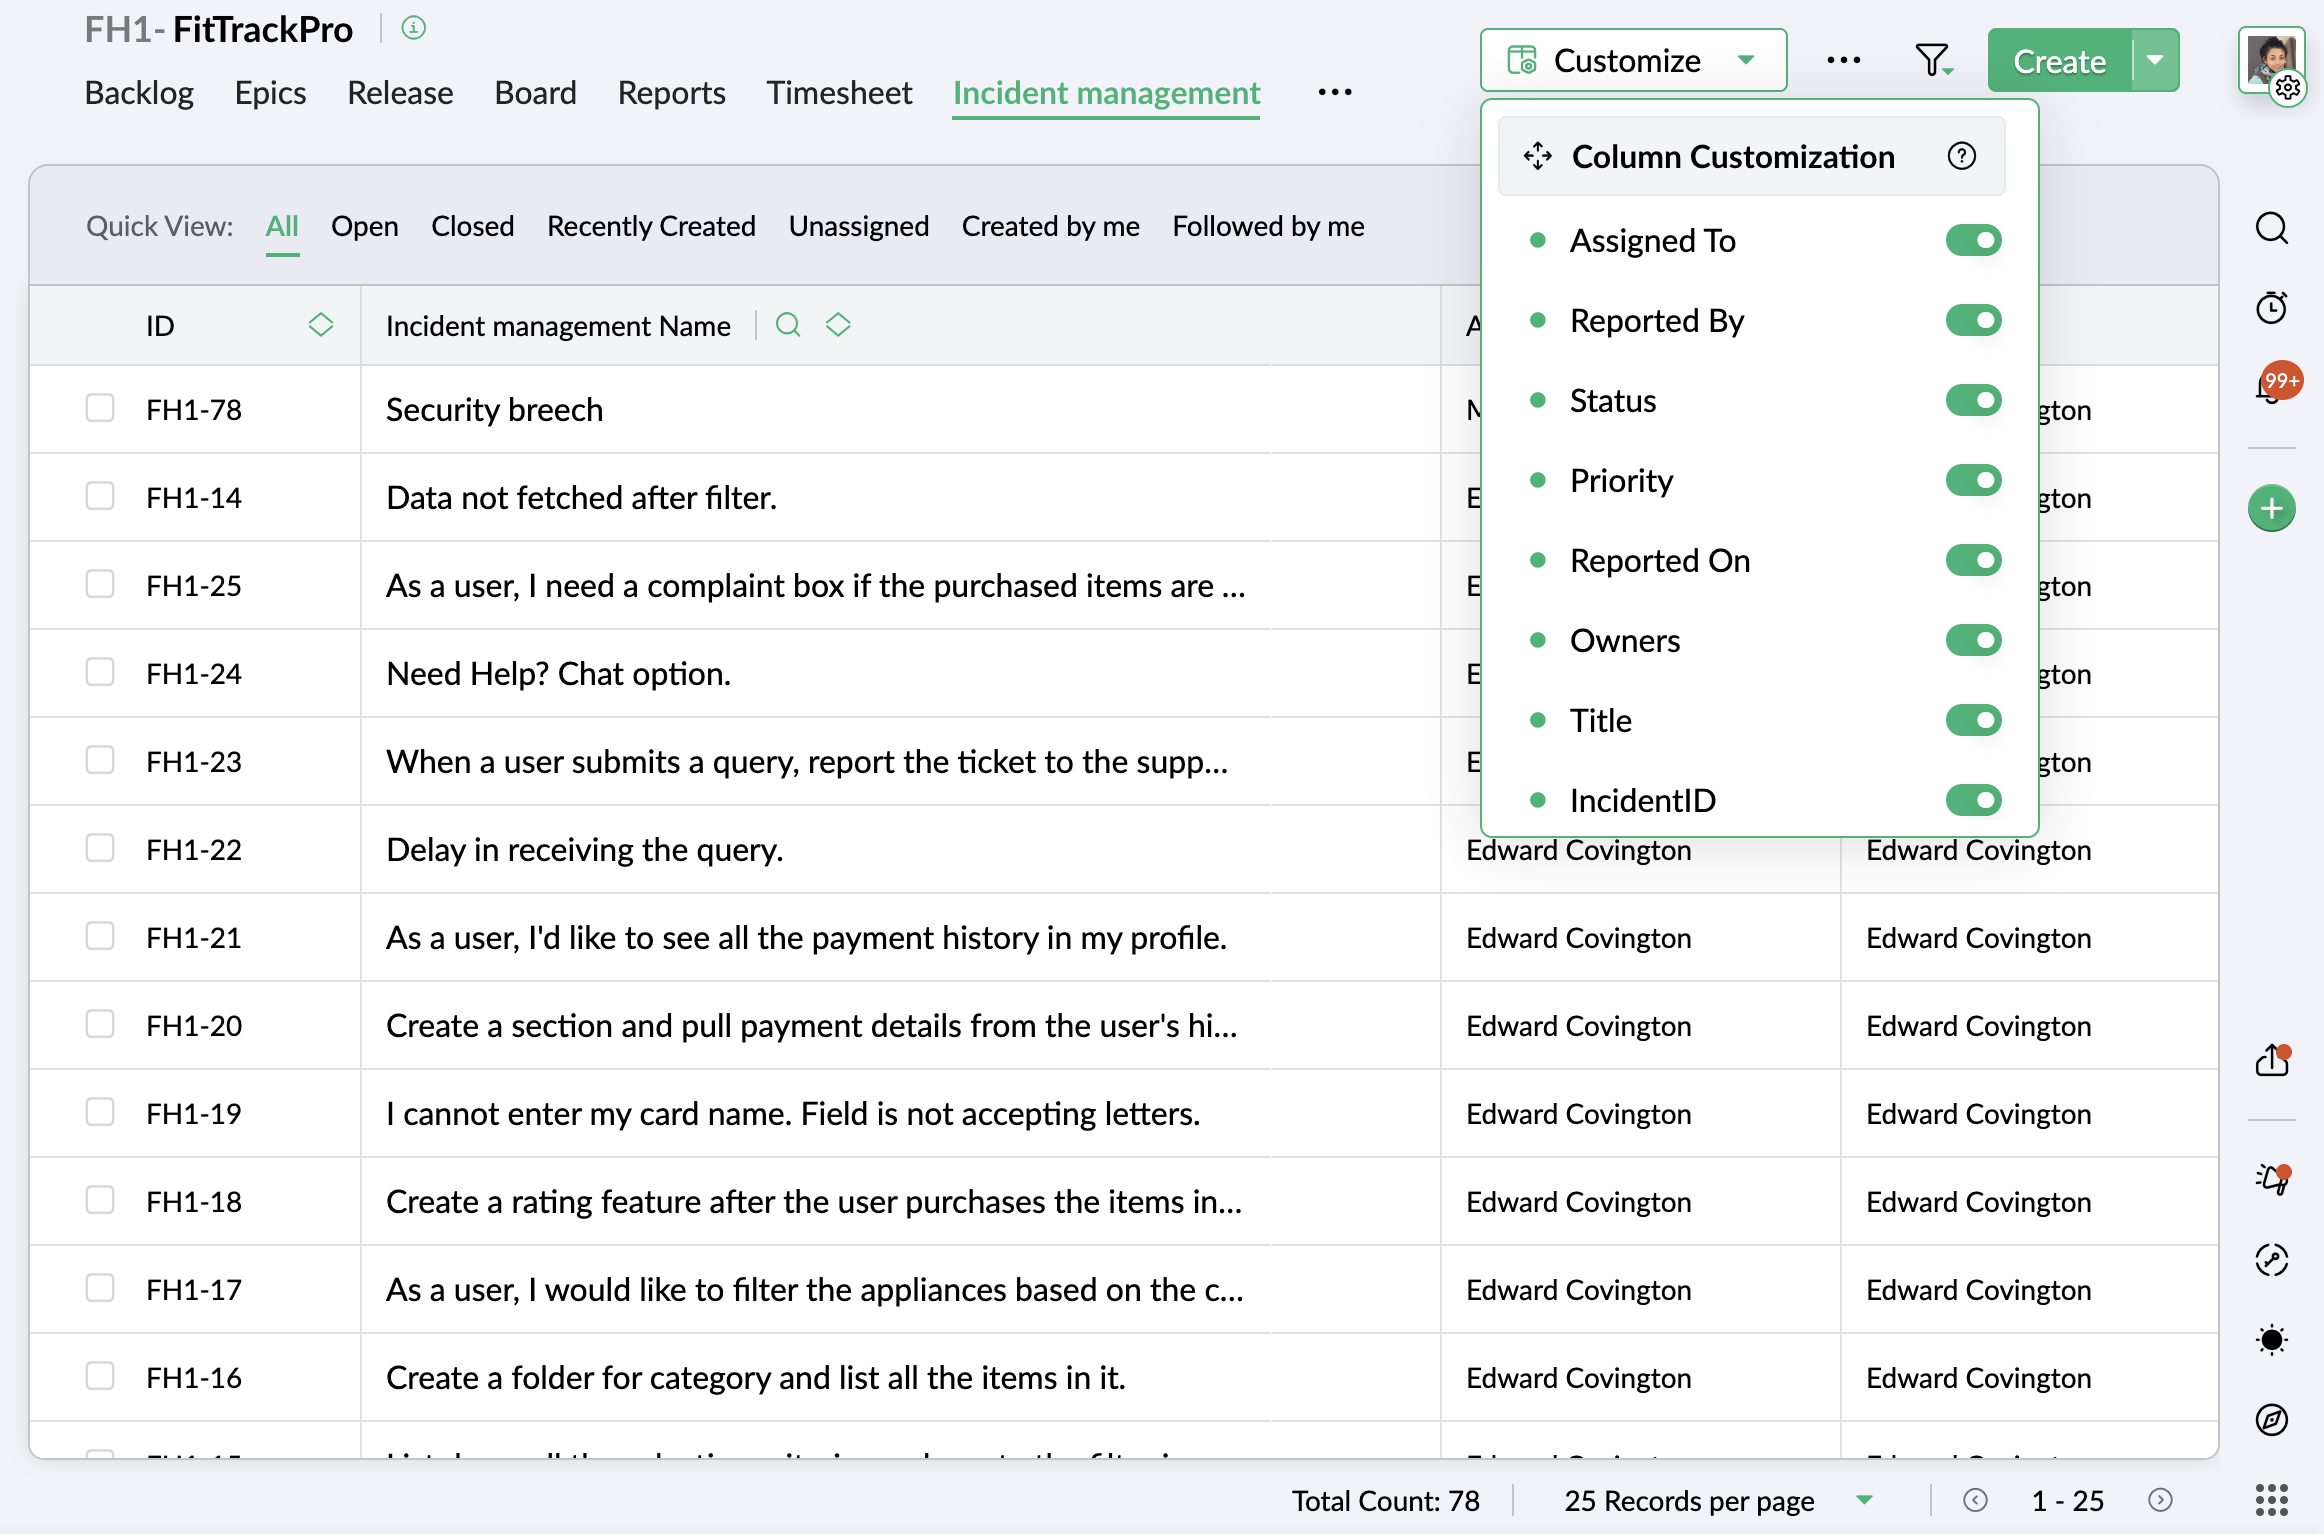Viewport: 2324px width, 1534px height.
Task: Disable the Reported On column toggle
Action: 1972,560
